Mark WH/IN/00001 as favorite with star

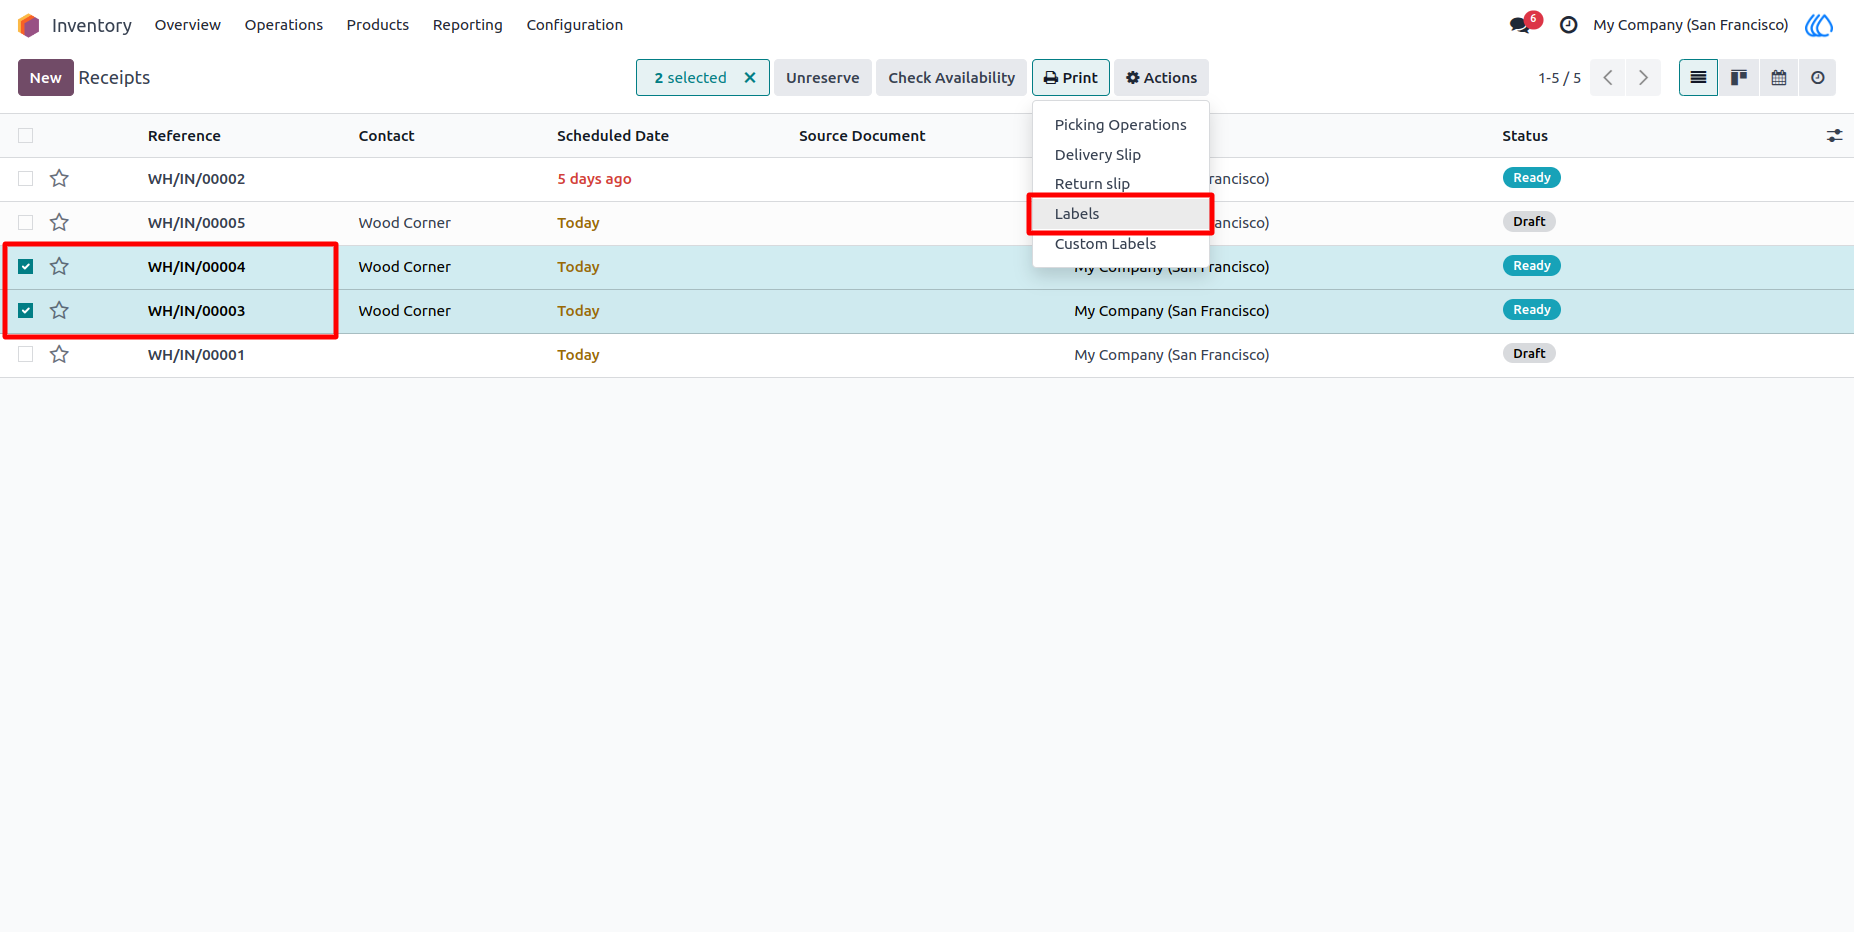point(60,354)
